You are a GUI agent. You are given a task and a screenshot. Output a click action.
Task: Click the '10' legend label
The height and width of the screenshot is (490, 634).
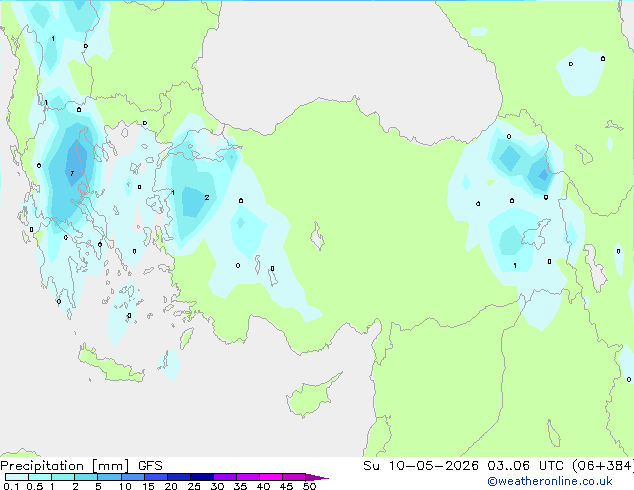[125, 486]
